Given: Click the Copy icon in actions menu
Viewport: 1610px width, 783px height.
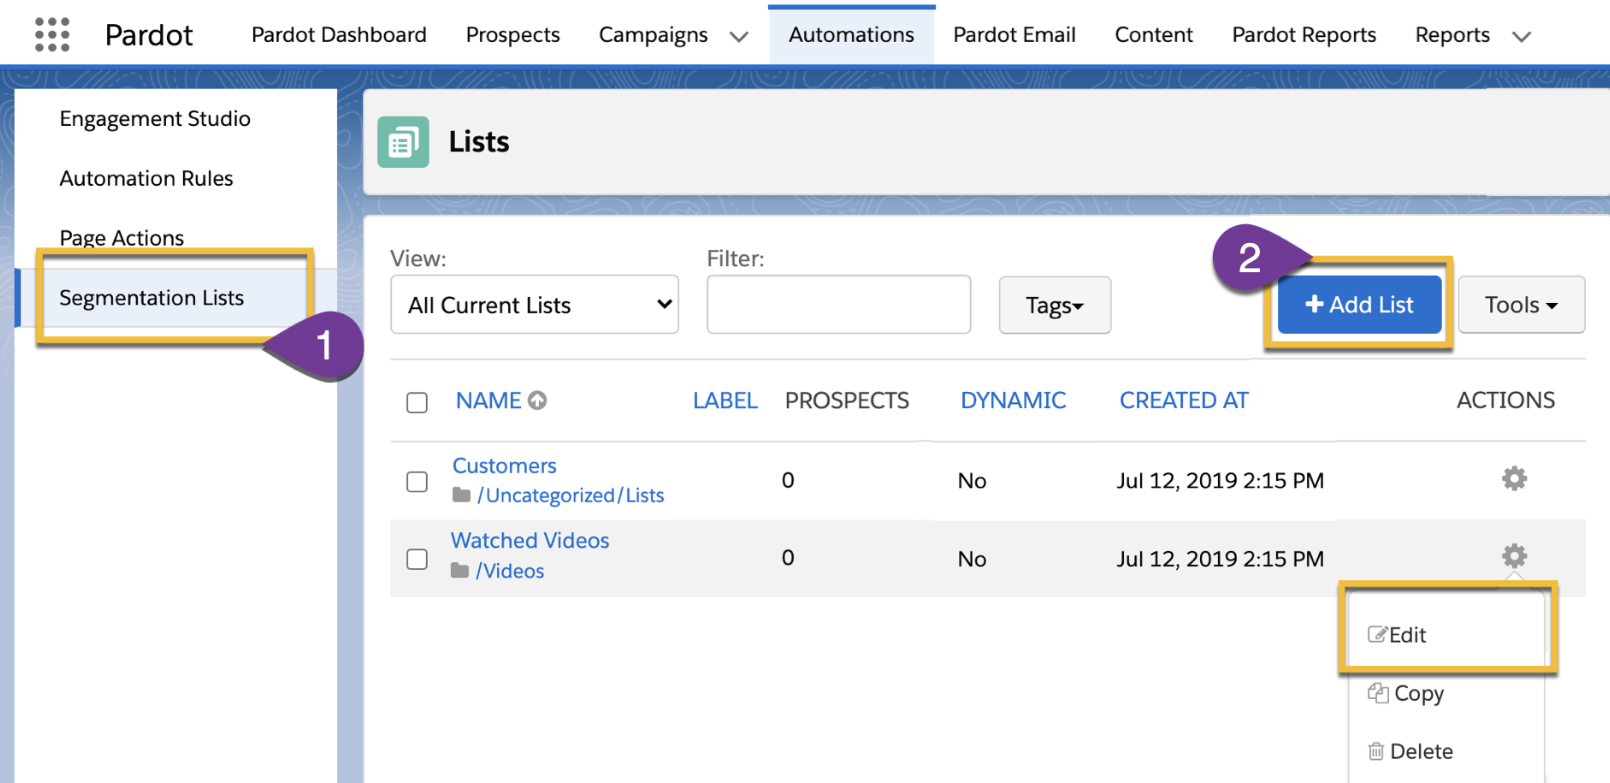Looking at the screenshot, I should coord(1378,693).
